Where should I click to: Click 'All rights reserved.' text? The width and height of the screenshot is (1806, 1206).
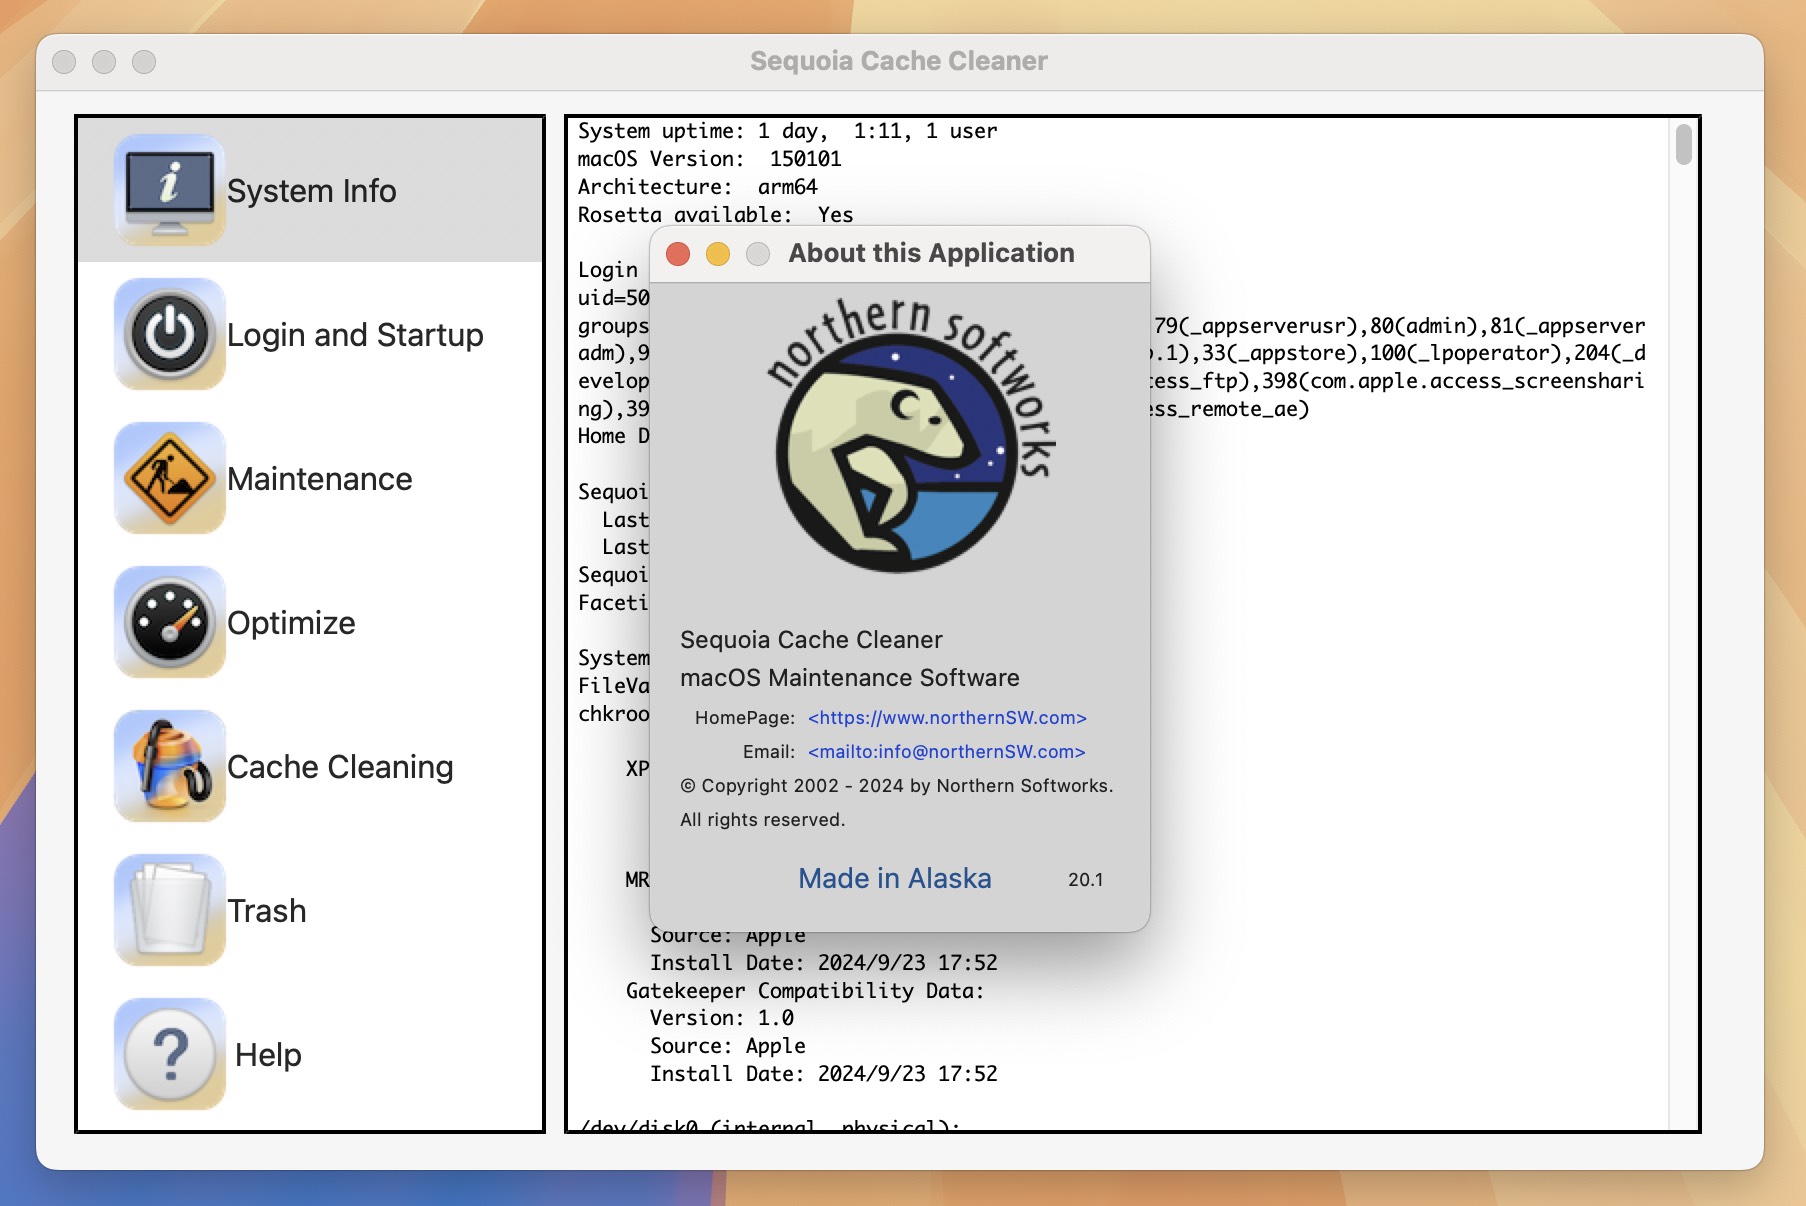tap(763, 820)
